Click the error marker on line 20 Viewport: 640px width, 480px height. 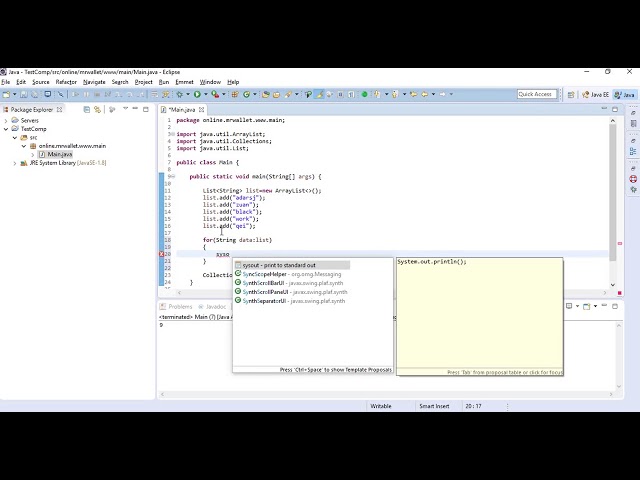[x=161, y=254]
